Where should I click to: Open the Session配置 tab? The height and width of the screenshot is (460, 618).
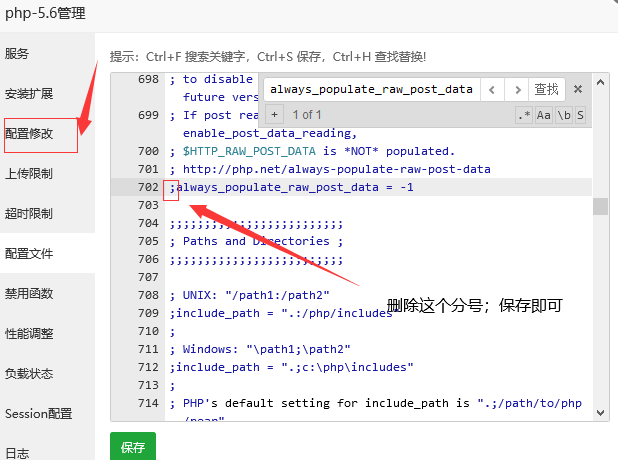[x=38, y=414]
